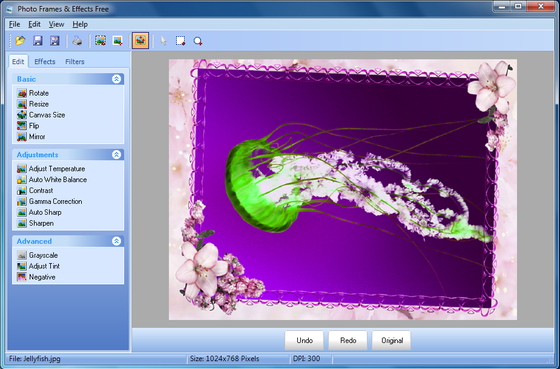The height and width of the screenshot is (369, 560).
Task: Click the Rotate option icon
Action: coord(22,93)
